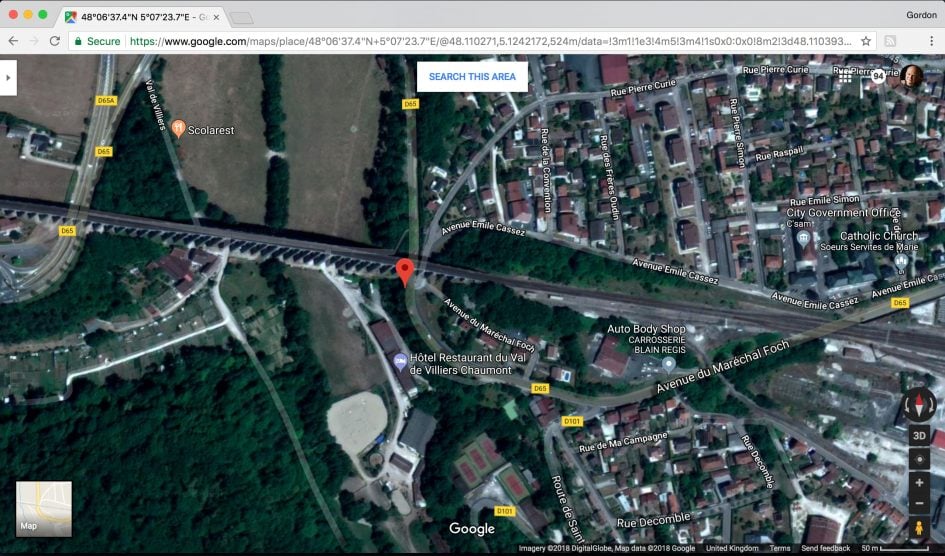Screen dimensions: 945x556
Task: Toggle the 3D view button
Action: point(919,436)
